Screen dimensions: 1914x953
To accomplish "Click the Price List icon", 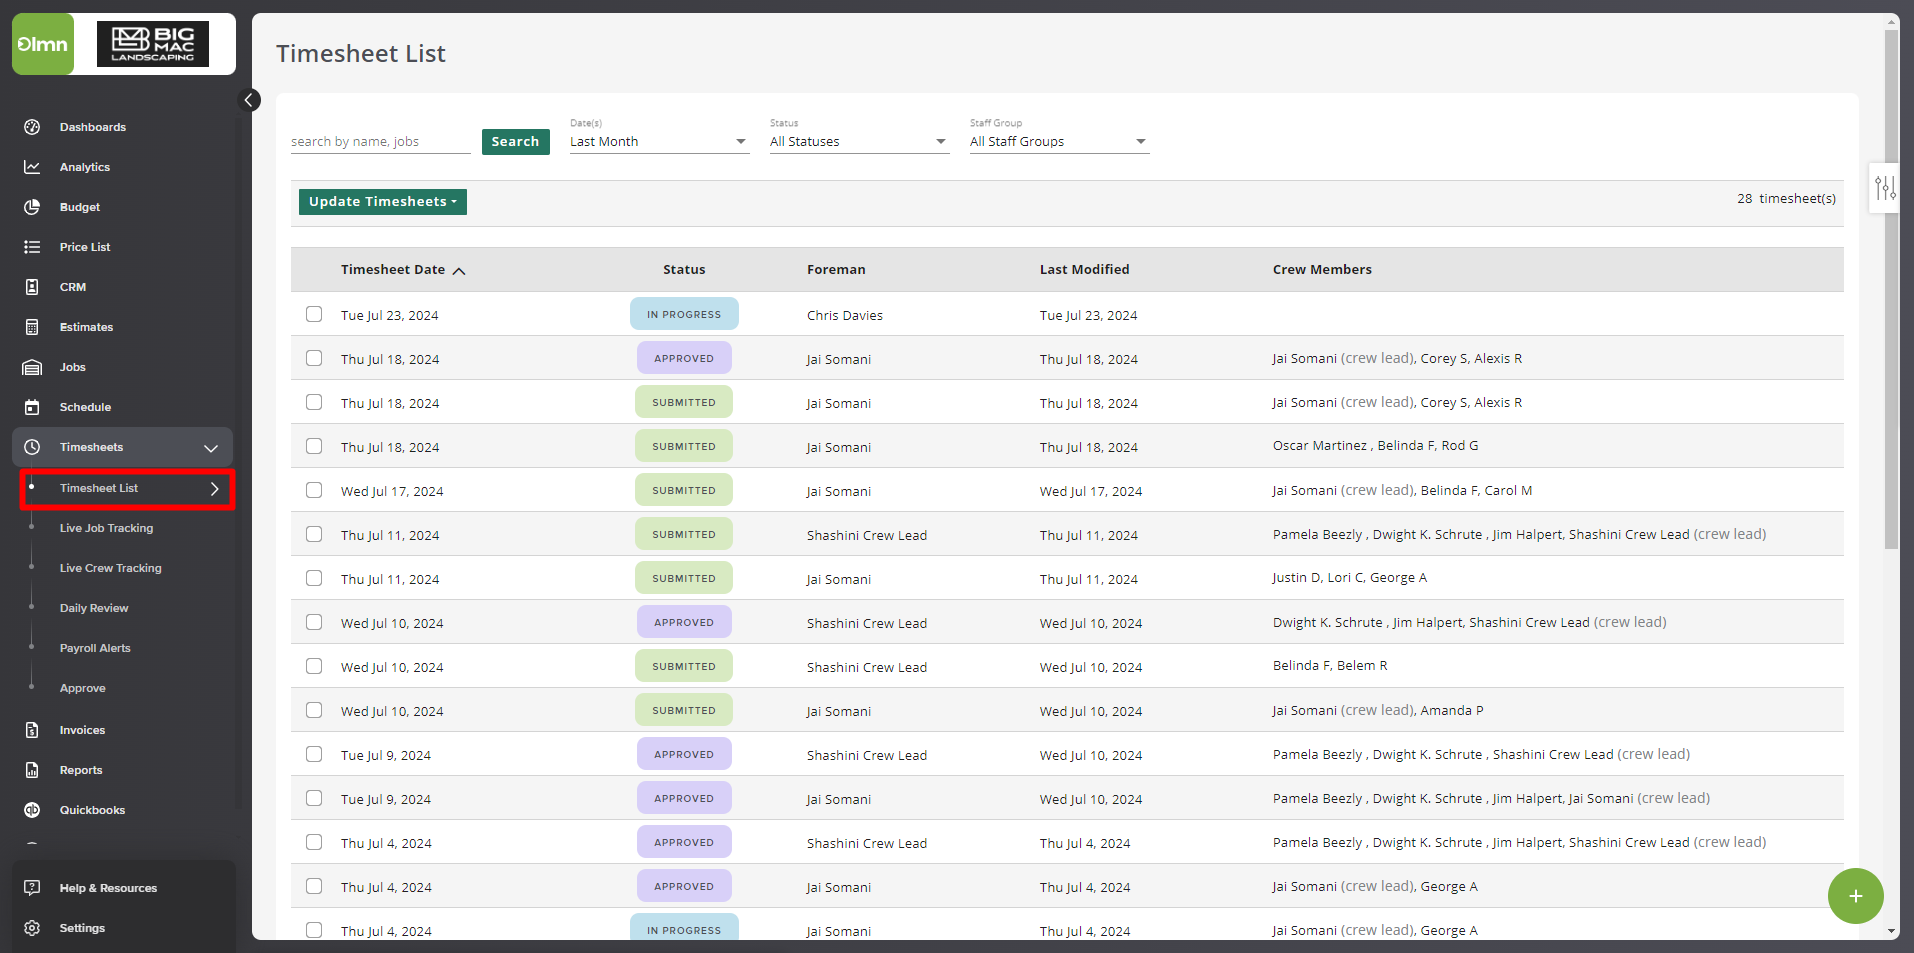I will pos(32,247).
